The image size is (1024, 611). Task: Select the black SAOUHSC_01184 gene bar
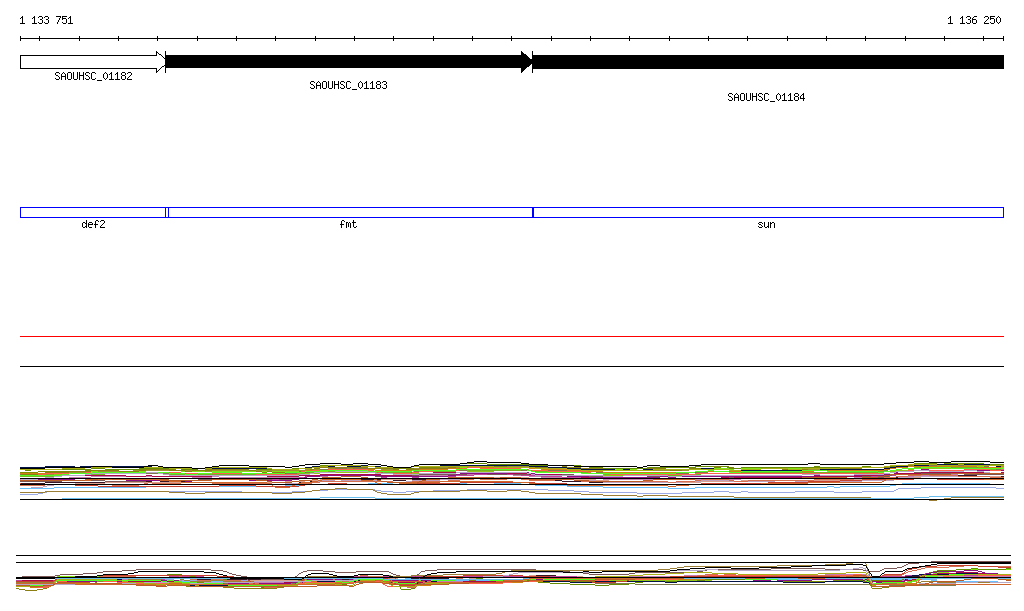[x=767, y=62]
